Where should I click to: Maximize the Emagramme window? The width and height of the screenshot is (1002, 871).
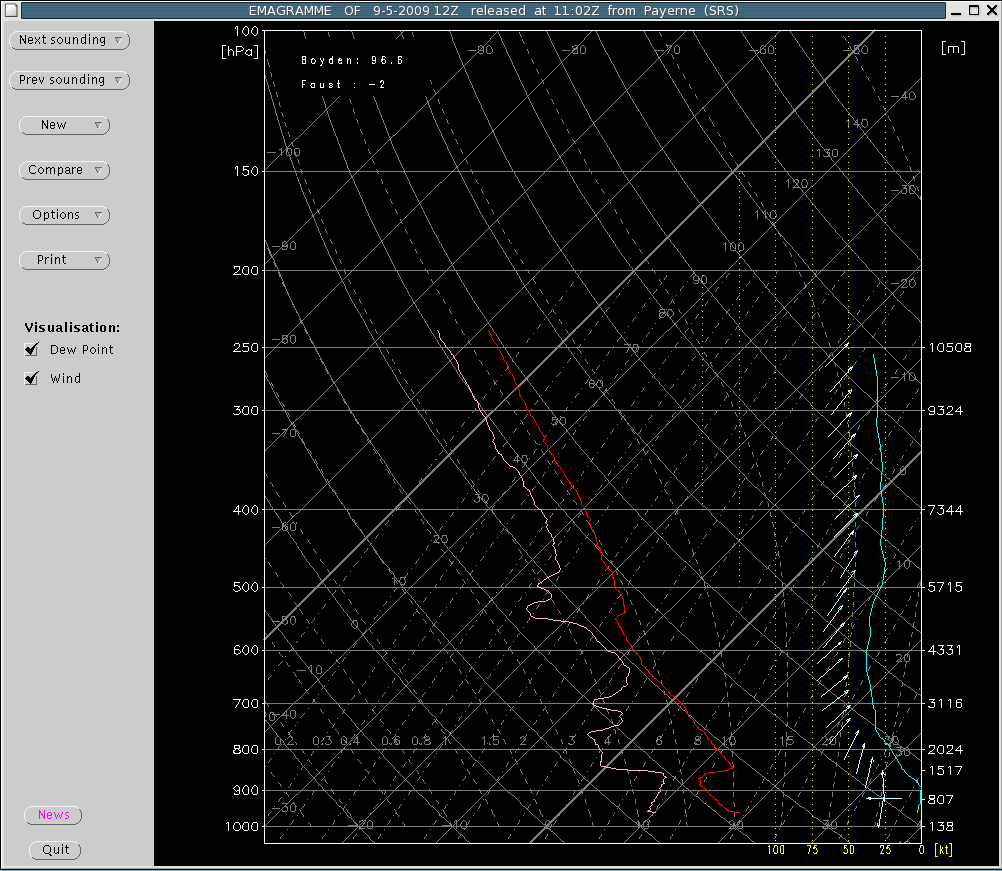(974, 10)
